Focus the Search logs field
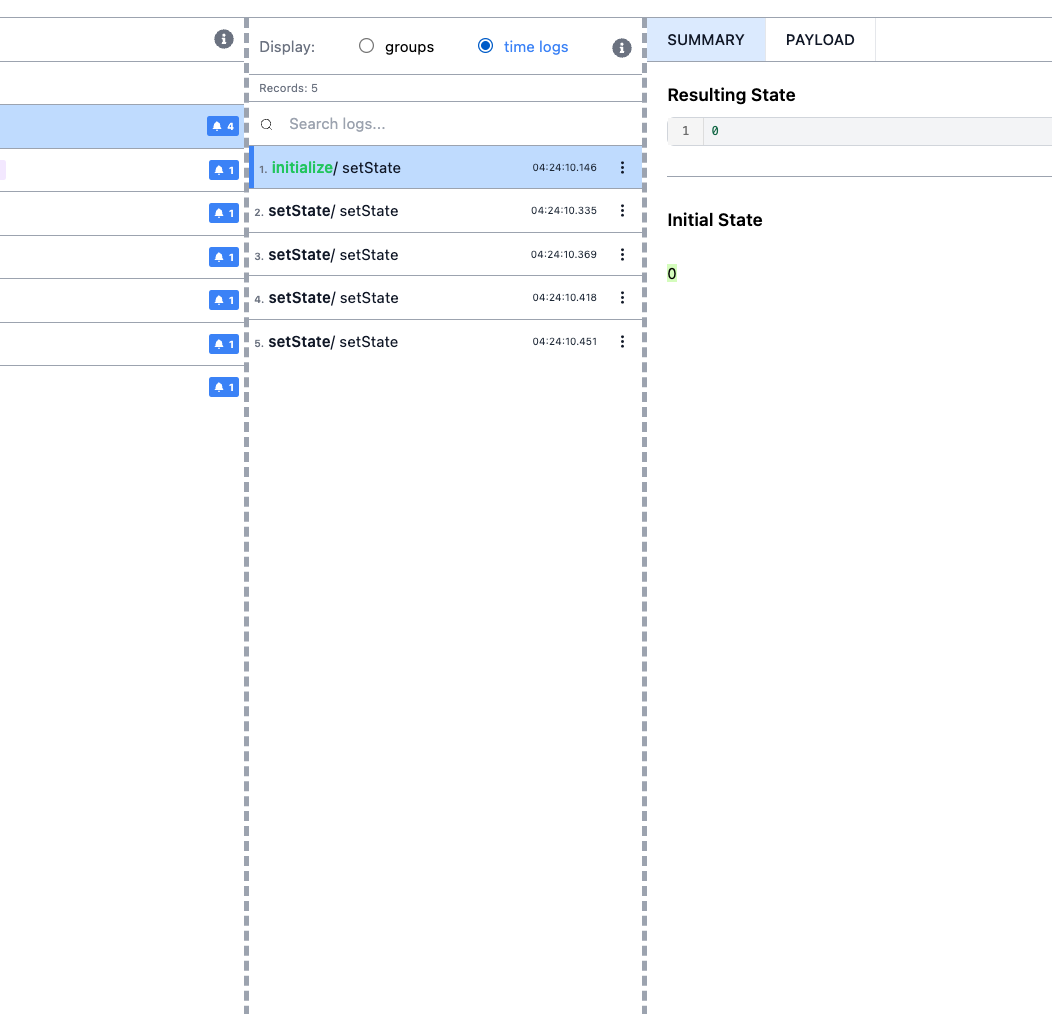 (x=446, y=124)
